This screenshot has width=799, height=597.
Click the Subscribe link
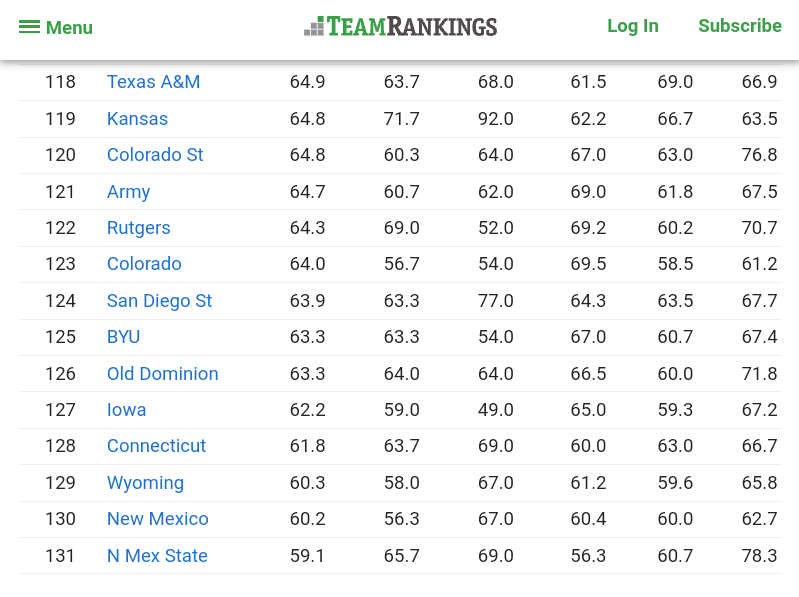[x=739, y=26]
